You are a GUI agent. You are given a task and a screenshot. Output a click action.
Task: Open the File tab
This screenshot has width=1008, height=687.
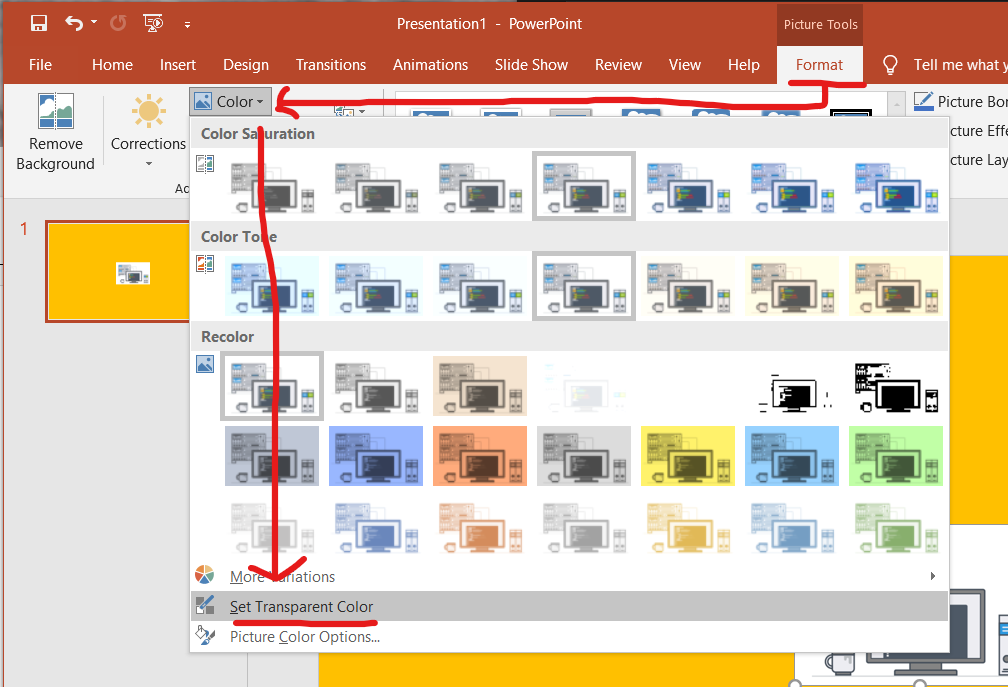(40, 65)
